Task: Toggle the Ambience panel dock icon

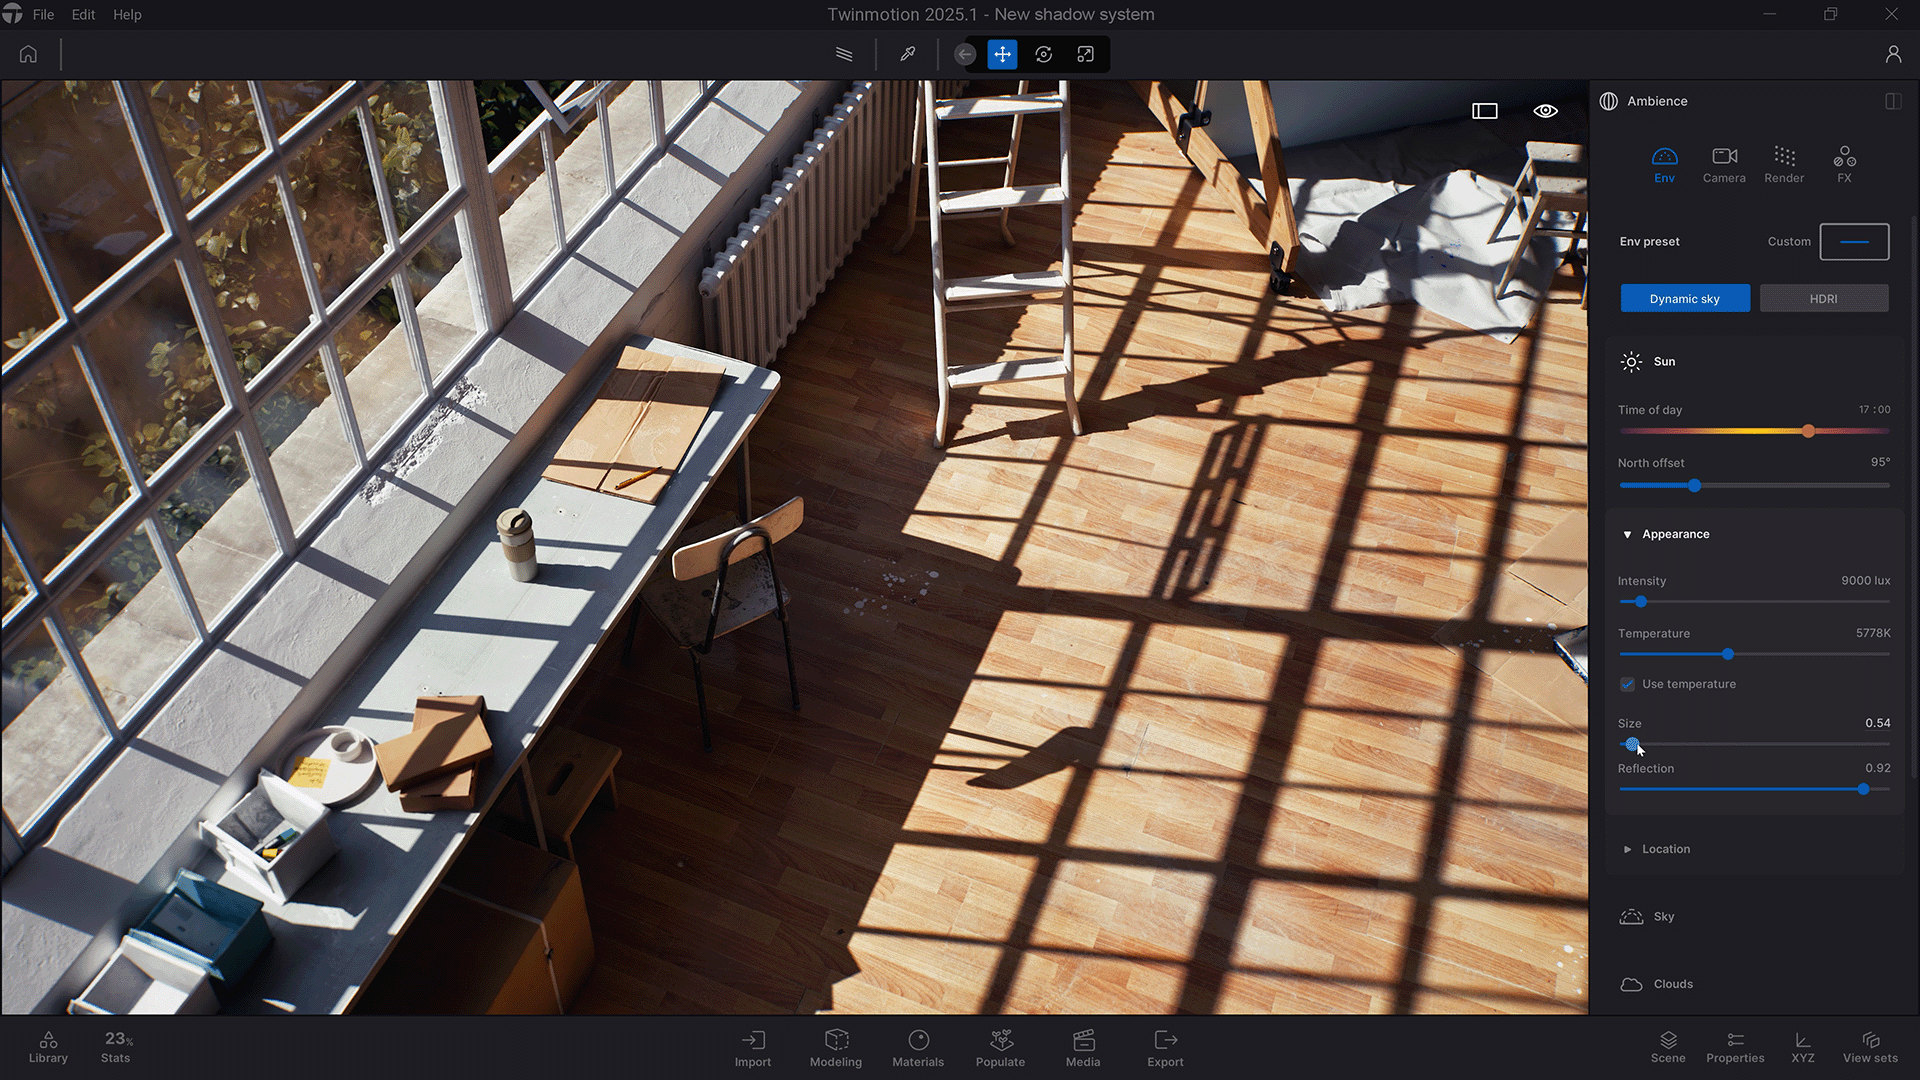Action: coord(1892,101)
